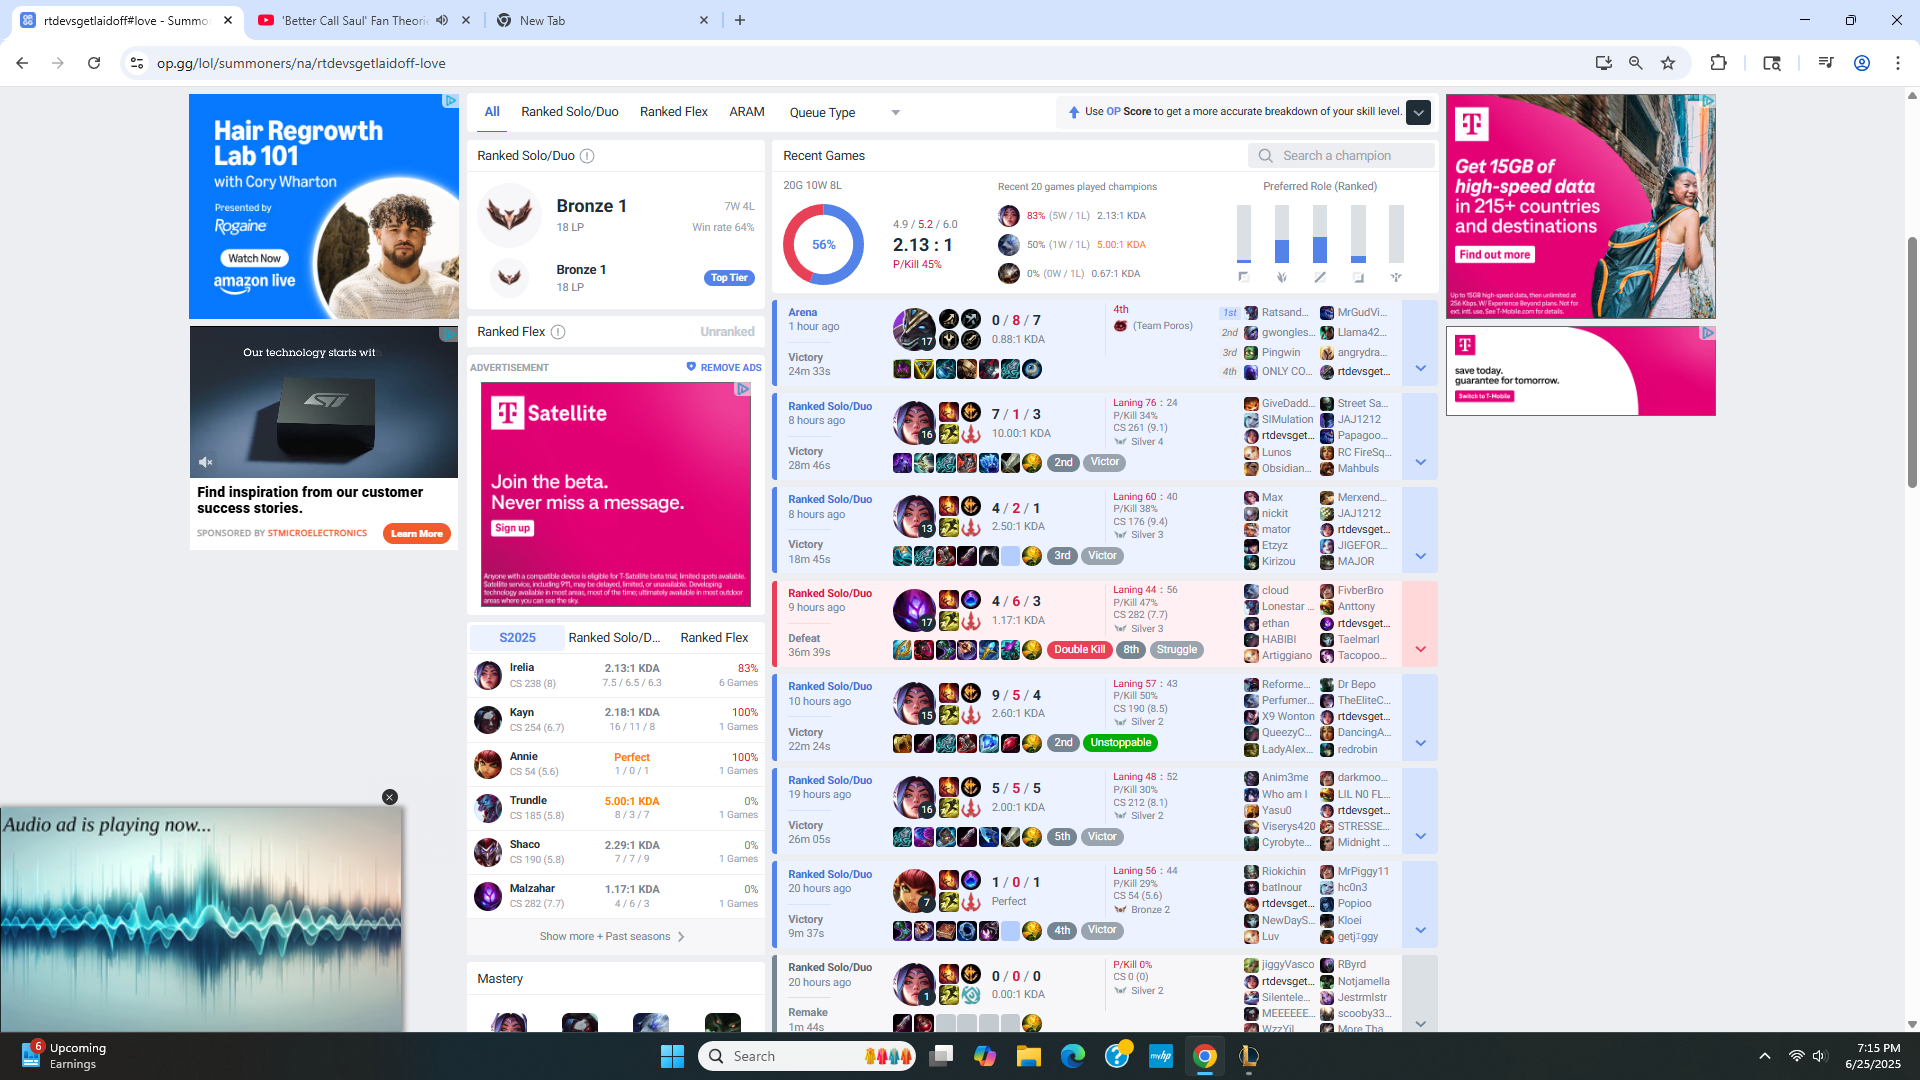
Task: Close the audio ad popup
Action: coord(390,797)
